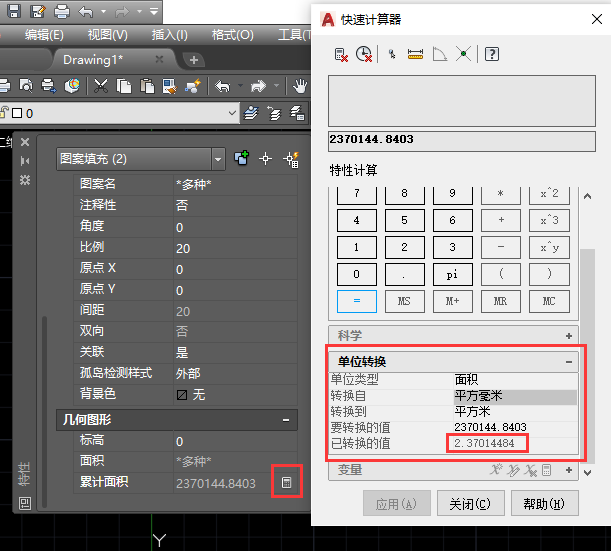The width and height of the screenshot is (611, 551).
Task: Click the 转换自 value 平方毫米
Action: (x=515, y=396)
